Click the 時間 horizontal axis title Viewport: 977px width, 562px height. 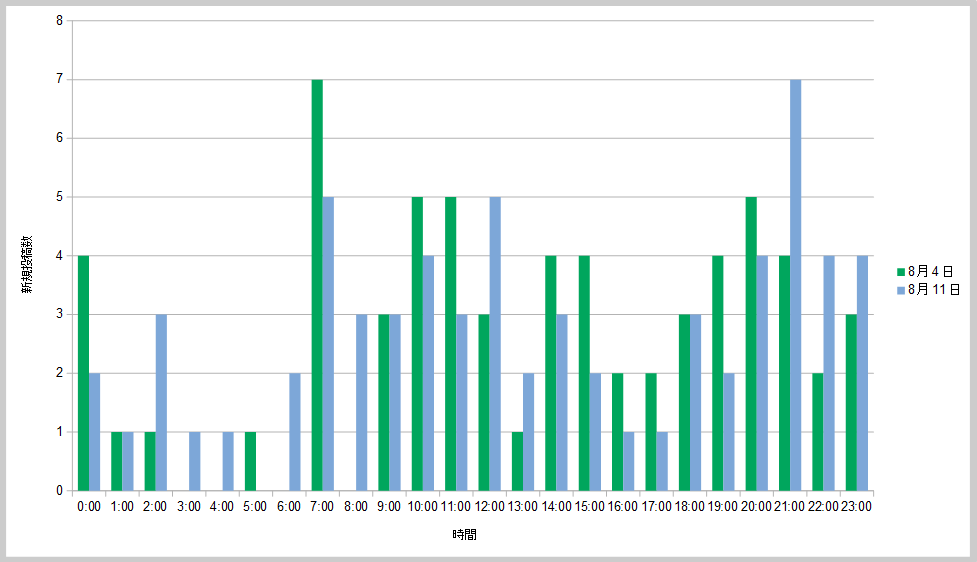pyautogui.click(x=464, y=535)
